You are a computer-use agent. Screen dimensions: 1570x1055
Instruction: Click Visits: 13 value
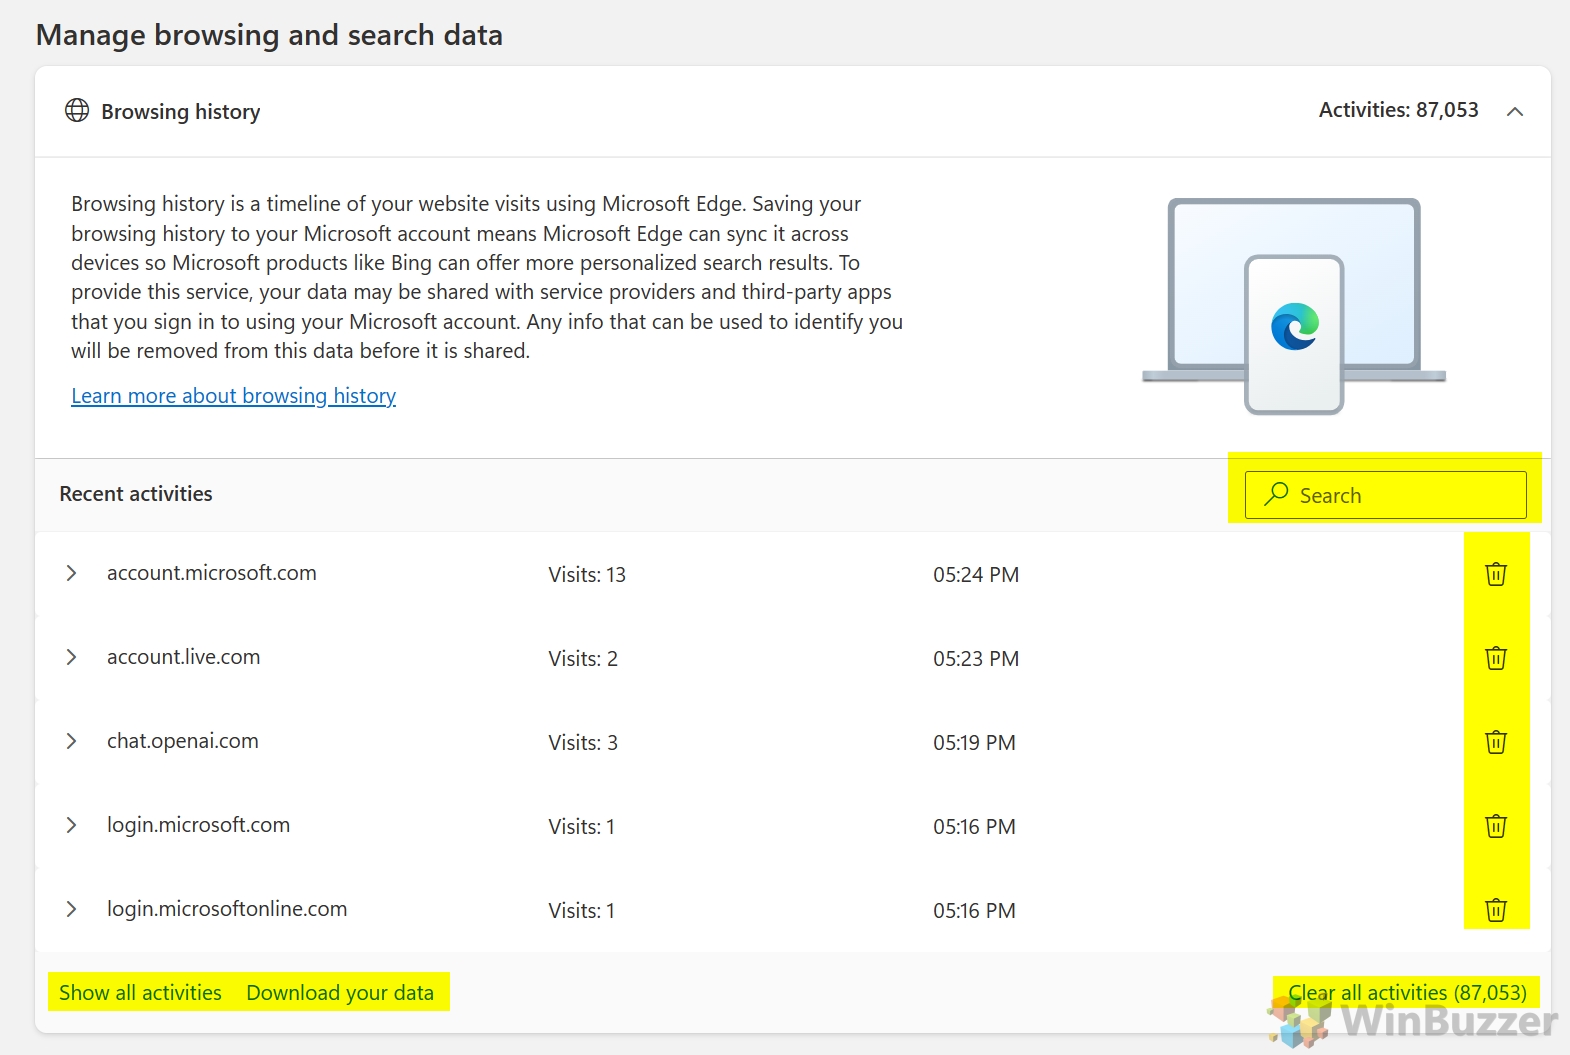tap(587, 575)
